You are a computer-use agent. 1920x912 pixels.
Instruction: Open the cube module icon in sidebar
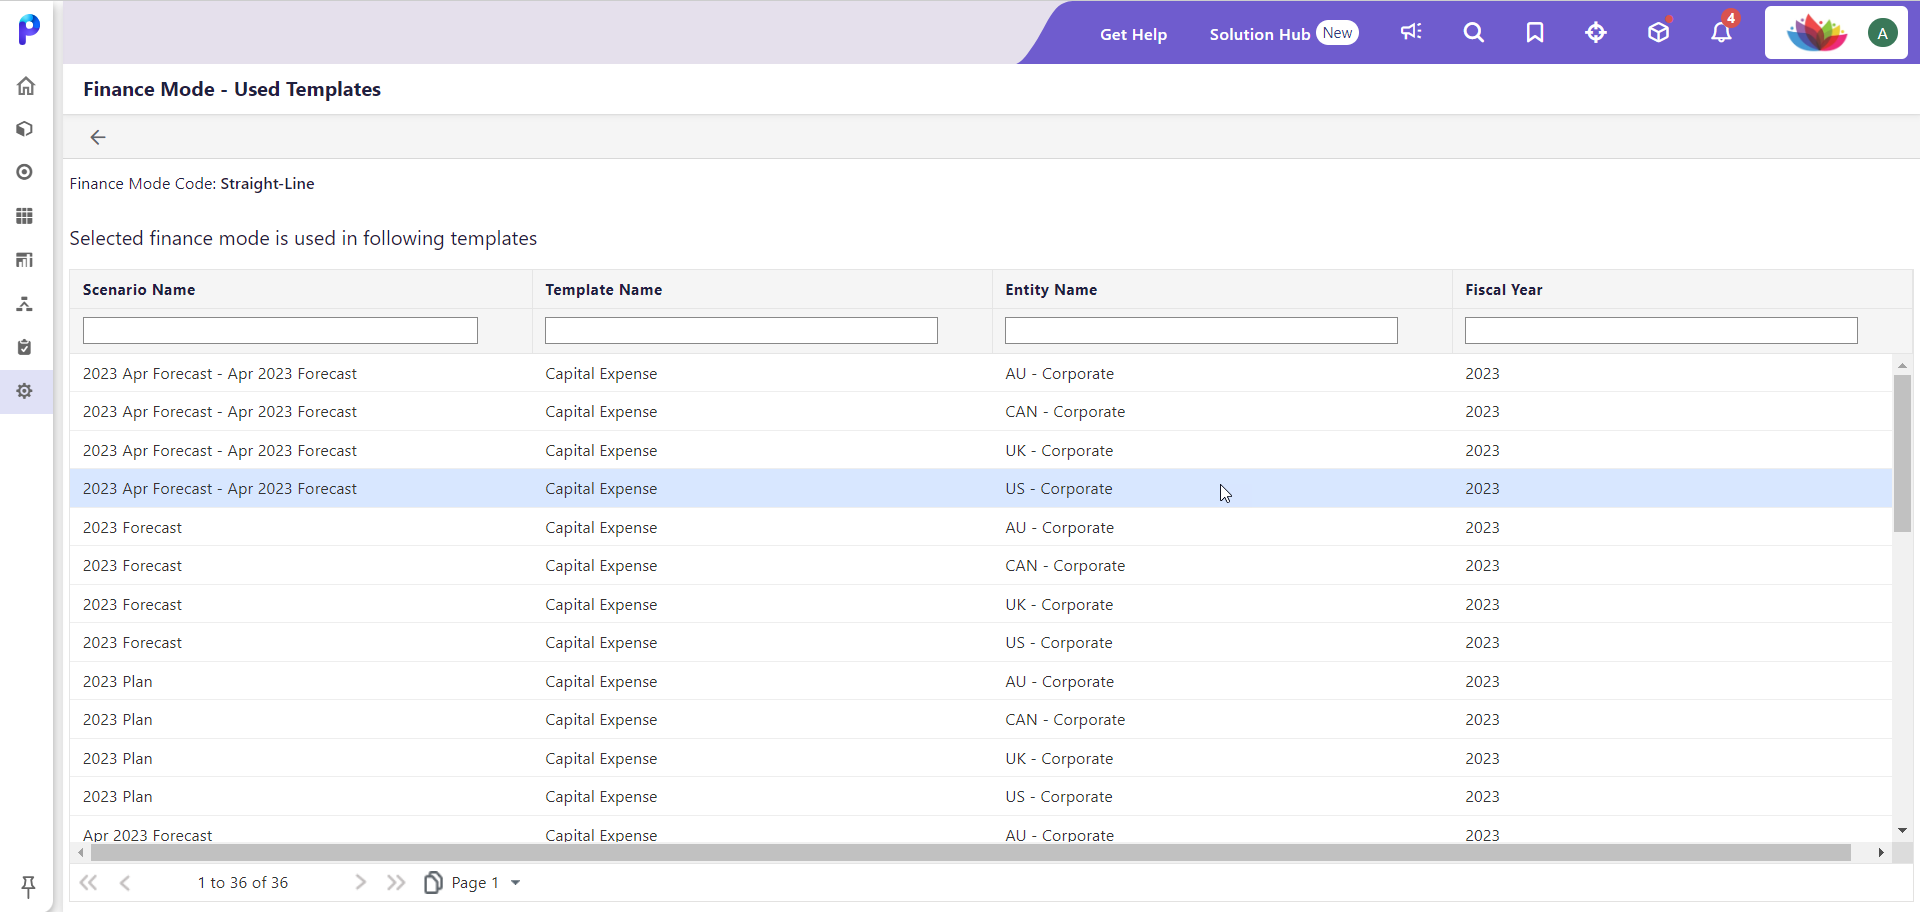25,129
